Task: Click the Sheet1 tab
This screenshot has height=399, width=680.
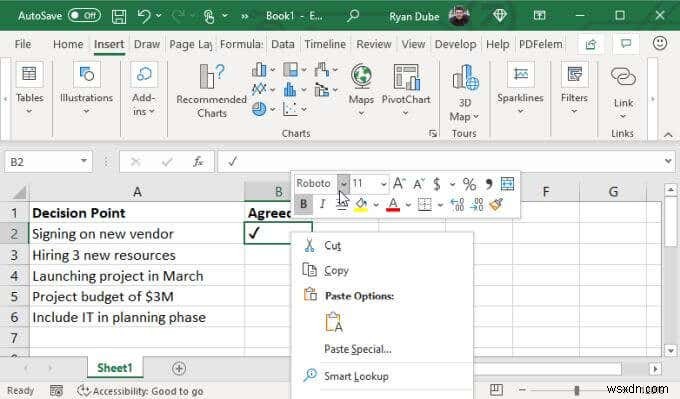Action: (114, 368)
